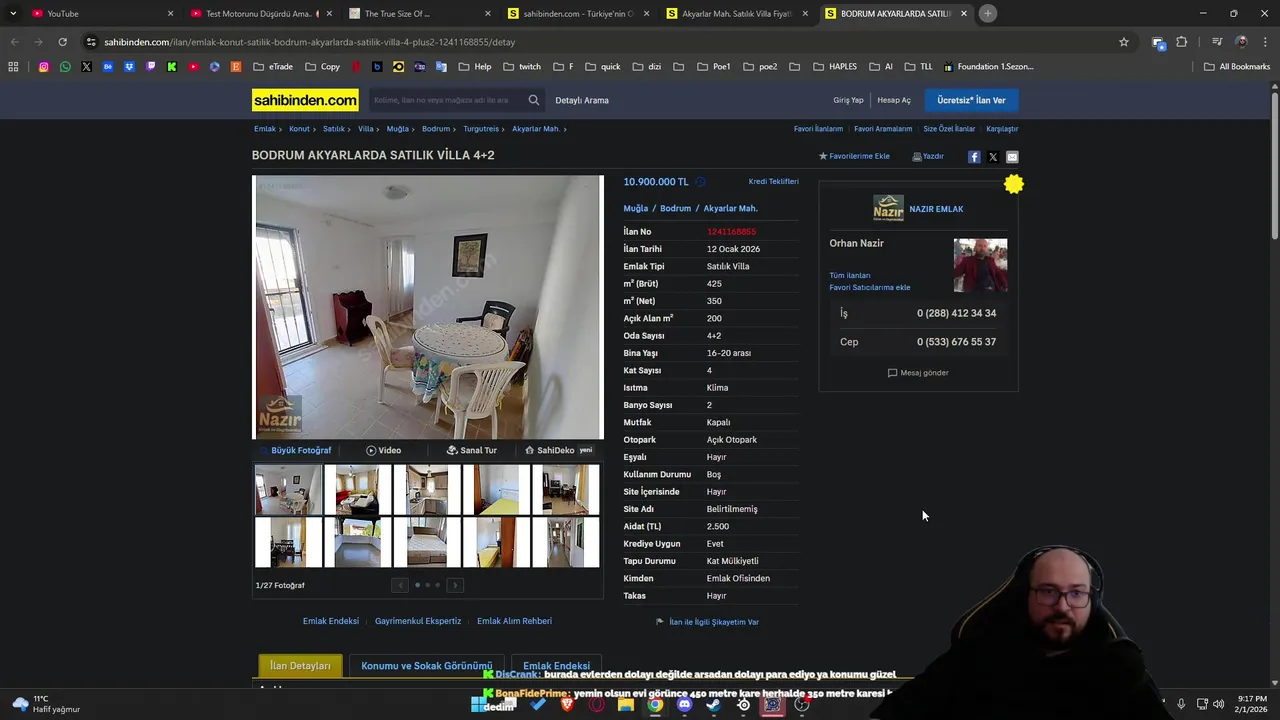
Task: Open the Chrome apps grid icon
Action: tap(13, 67)
